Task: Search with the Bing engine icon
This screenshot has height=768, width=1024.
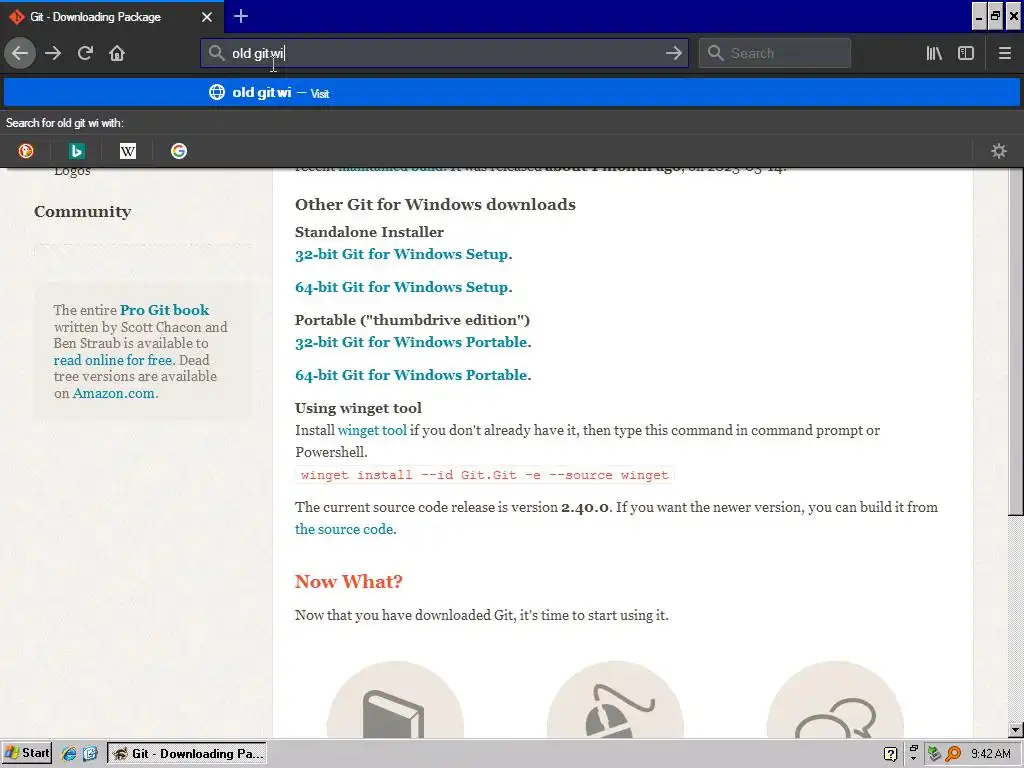Action: (x=76, y=151)
